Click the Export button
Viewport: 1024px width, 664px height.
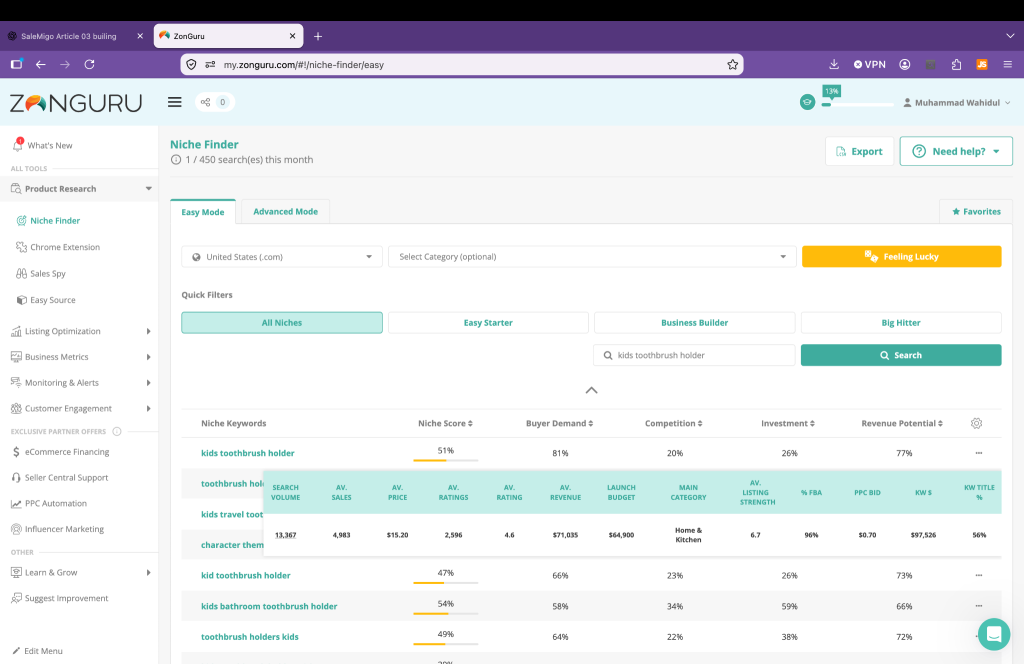pos(859,151)
